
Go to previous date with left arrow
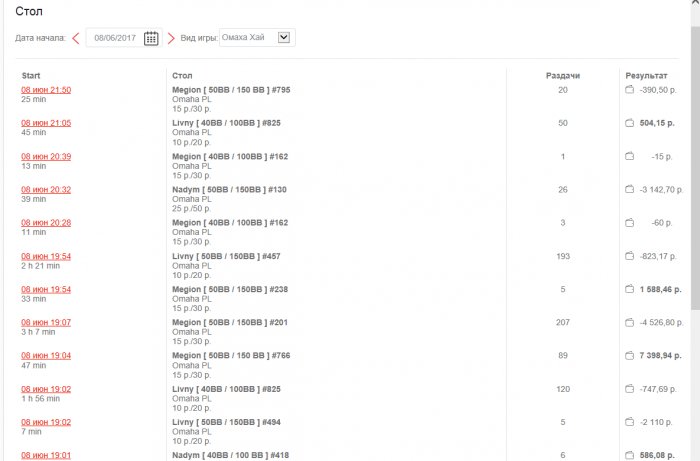coord(76,38)
